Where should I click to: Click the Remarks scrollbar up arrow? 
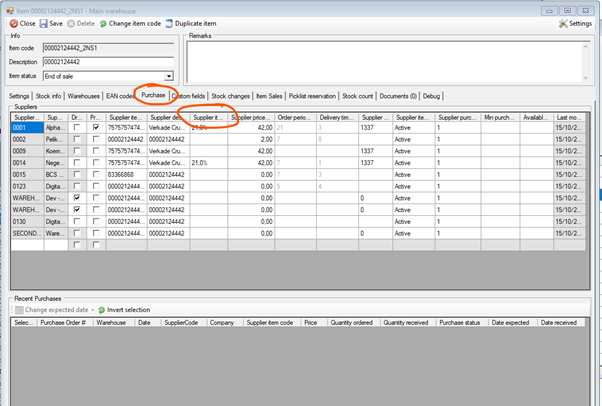click(x=585, y=46)
